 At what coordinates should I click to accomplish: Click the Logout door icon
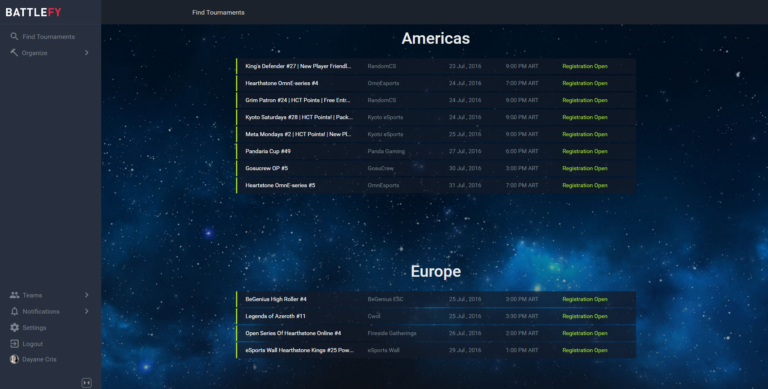tap(14, 343)
